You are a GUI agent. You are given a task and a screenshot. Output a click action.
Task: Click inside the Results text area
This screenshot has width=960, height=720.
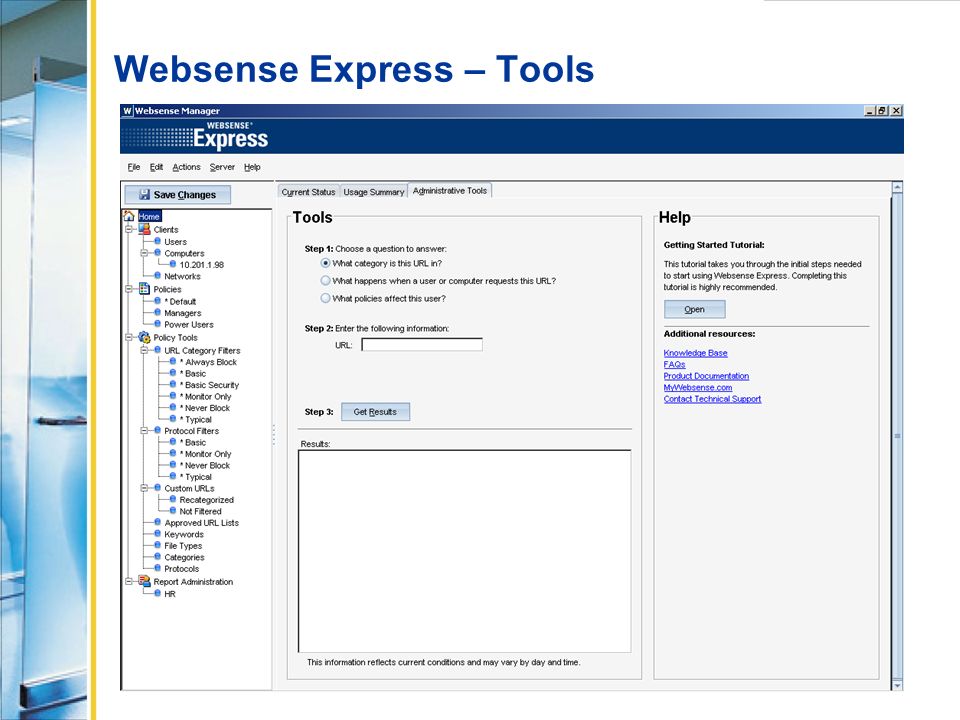pos(464,552)
